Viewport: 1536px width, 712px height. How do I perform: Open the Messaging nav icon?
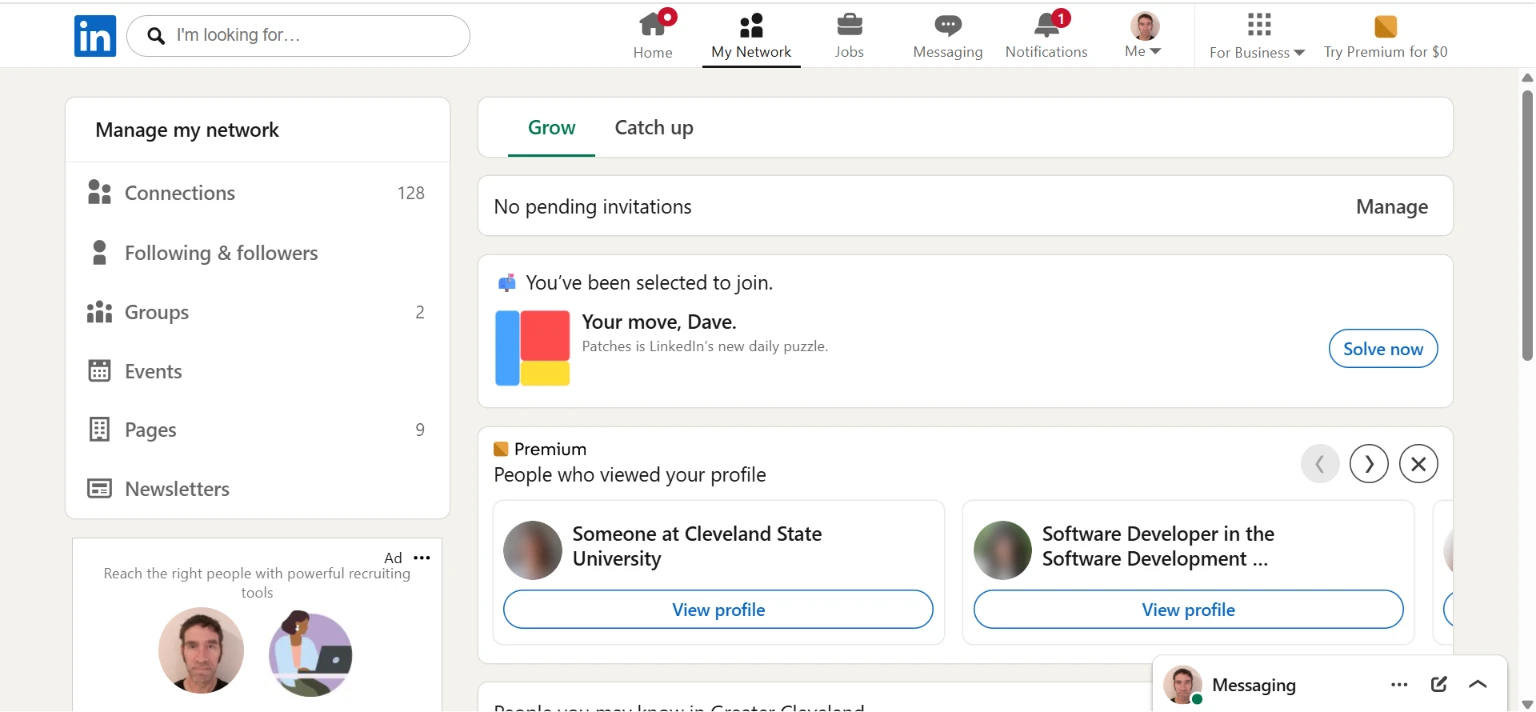click(x=948, y=25)
